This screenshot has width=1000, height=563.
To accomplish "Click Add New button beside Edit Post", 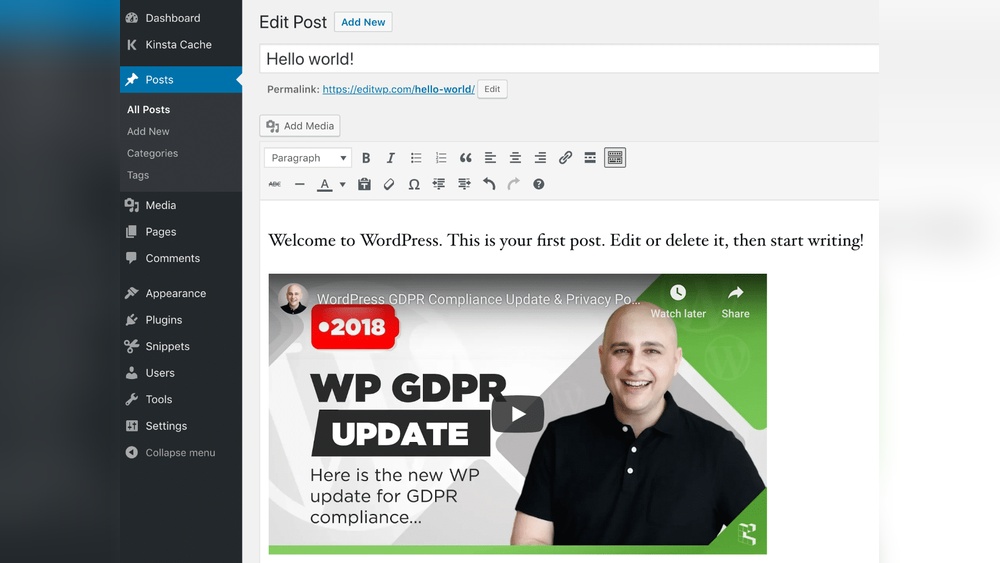I will pos(363,22).
